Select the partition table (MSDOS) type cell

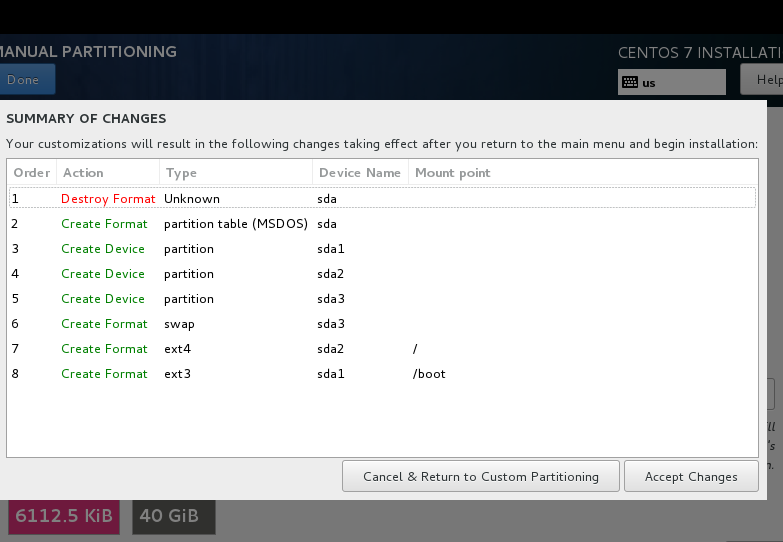236,224
